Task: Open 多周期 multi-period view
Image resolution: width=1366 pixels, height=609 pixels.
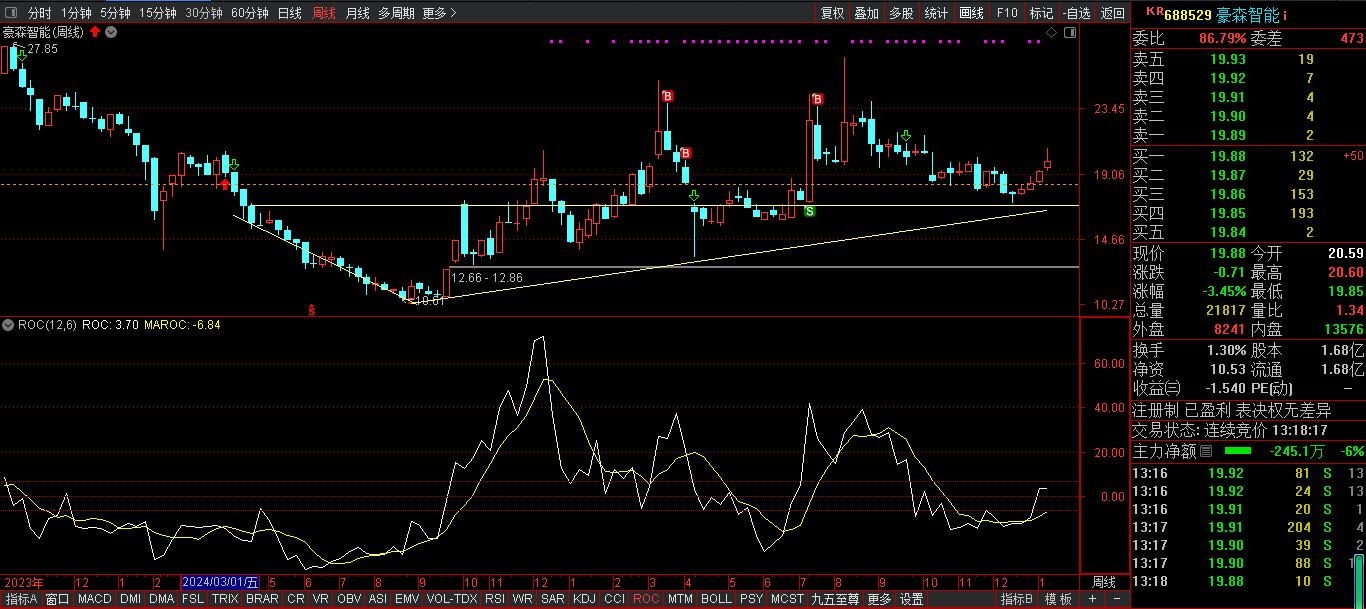Action: tap(396, 13)
